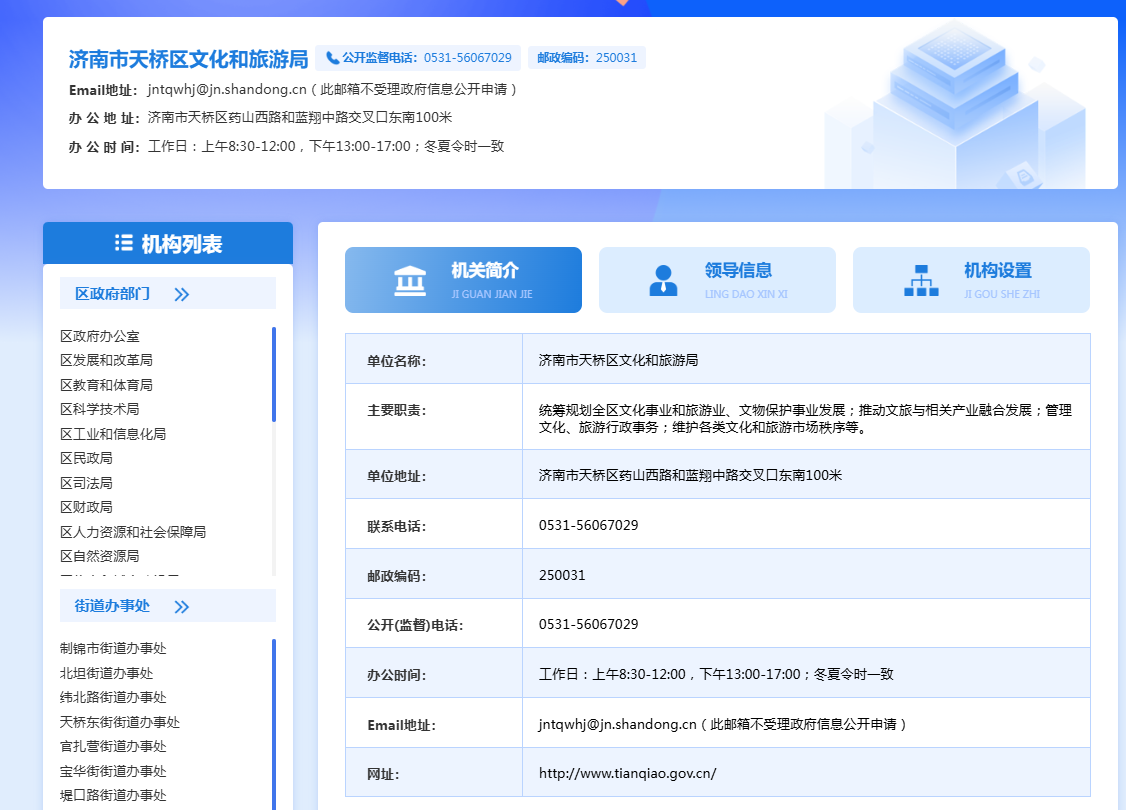Select 制锦市街道办事处 in the list

point(113,649)
